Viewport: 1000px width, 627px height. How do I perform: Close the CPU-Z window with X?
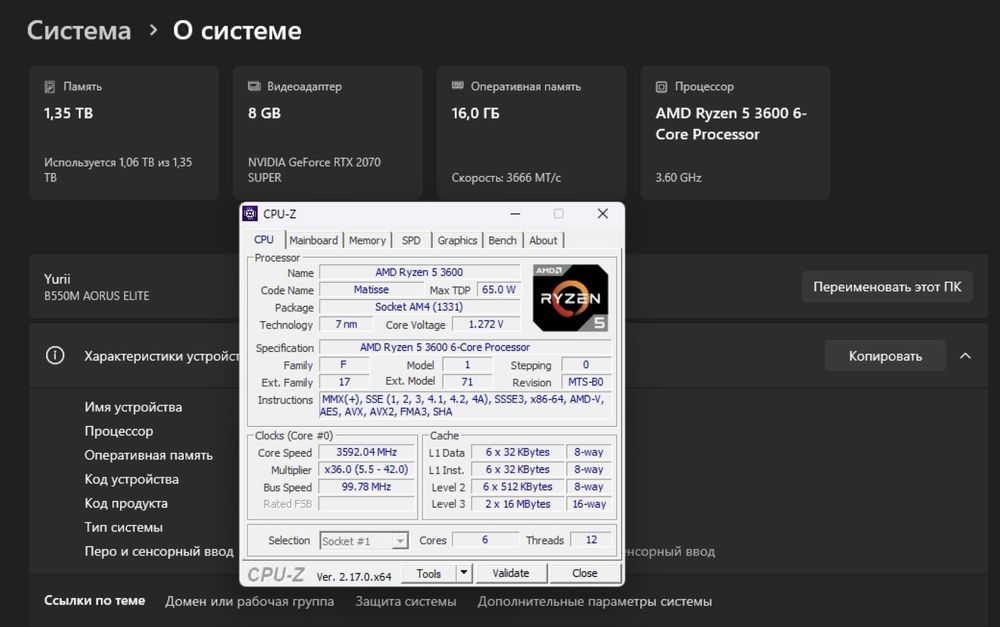pos(602,214)
